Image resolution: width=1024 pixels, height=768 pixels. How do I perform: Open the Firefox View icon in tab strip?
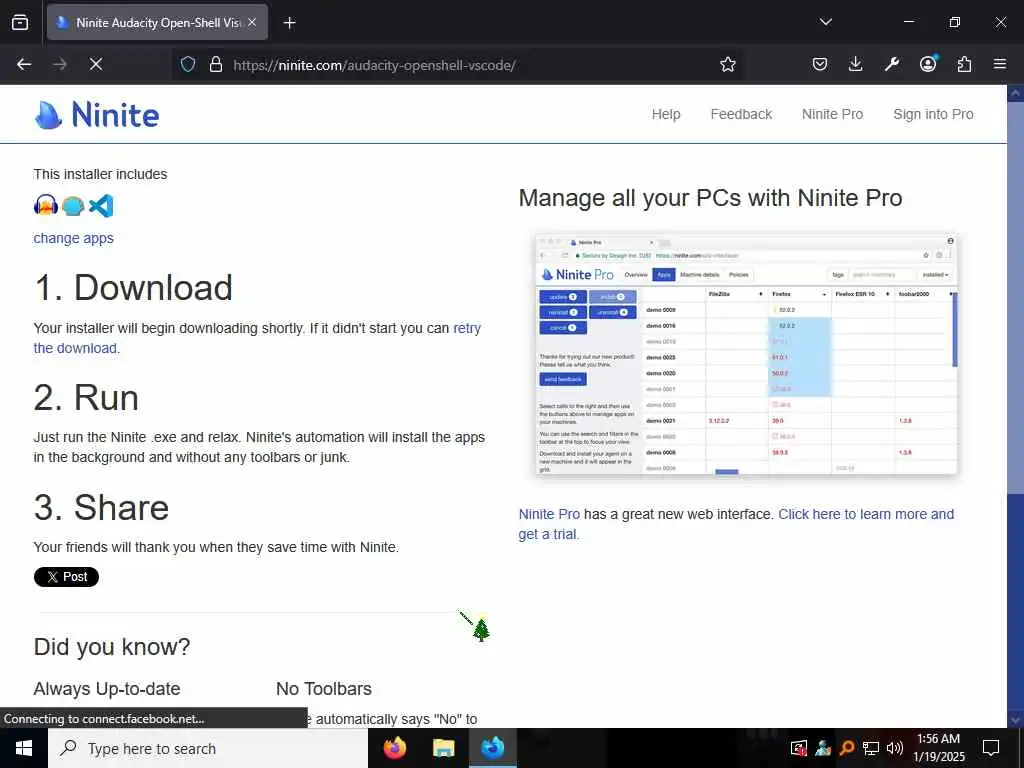click(x=20, y=22)
